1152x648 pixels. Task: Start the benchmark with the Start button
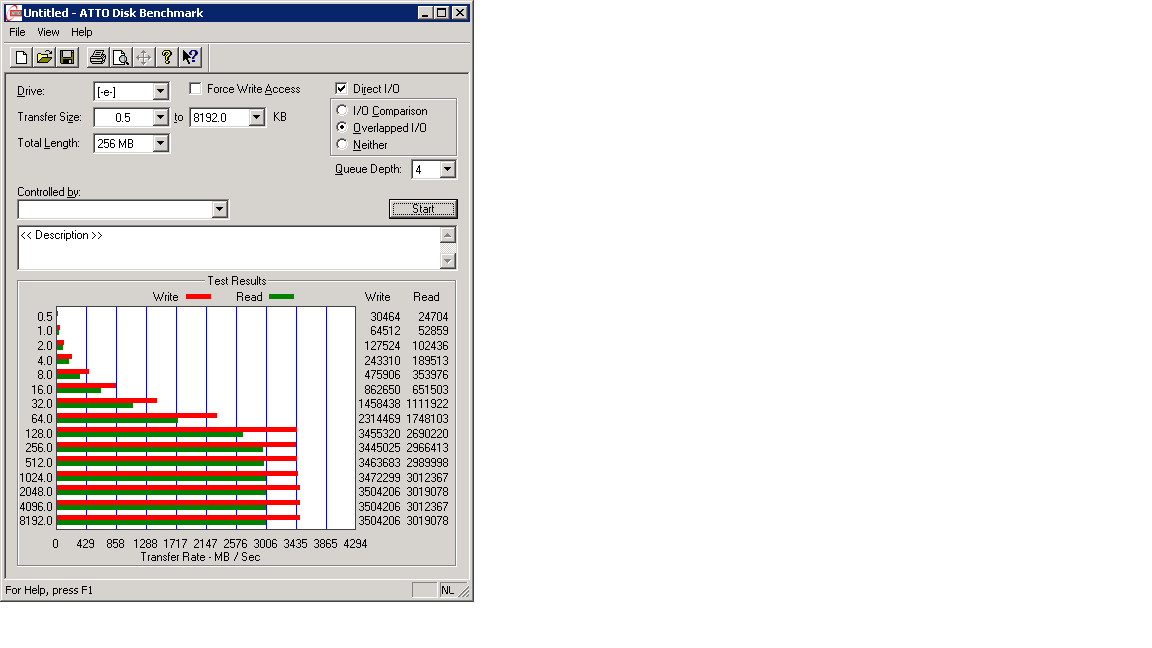[423, 209]
